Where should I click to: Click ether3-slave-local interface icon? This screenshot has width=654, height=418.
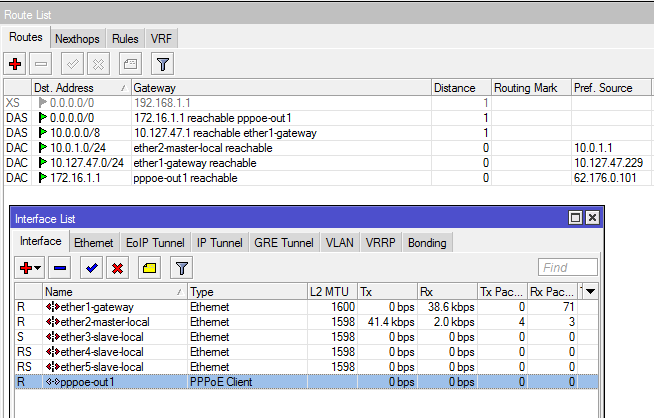[x=53, y=337]
